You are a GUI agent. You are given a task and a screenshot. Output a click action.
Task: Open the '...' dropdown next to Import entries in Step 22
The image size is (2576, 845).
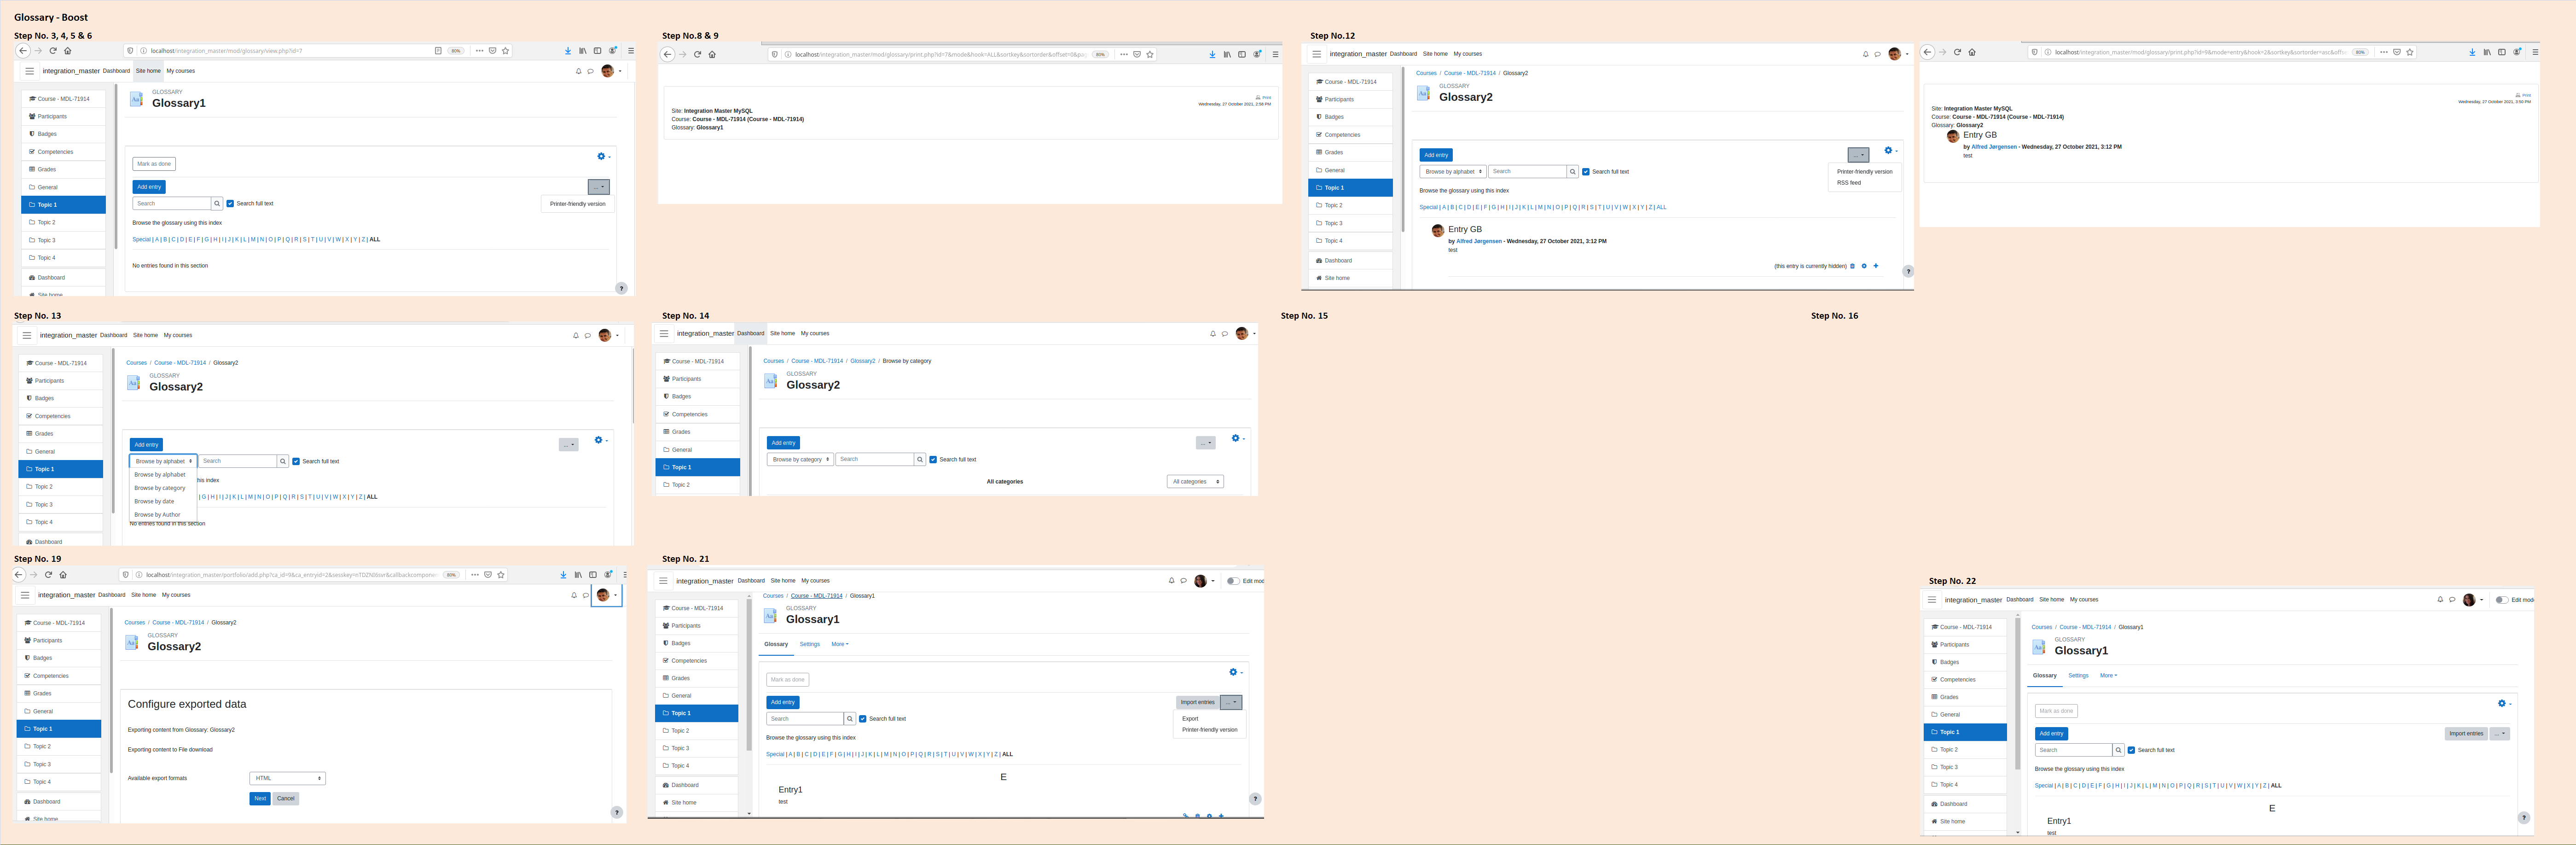tap(2500, 734)
